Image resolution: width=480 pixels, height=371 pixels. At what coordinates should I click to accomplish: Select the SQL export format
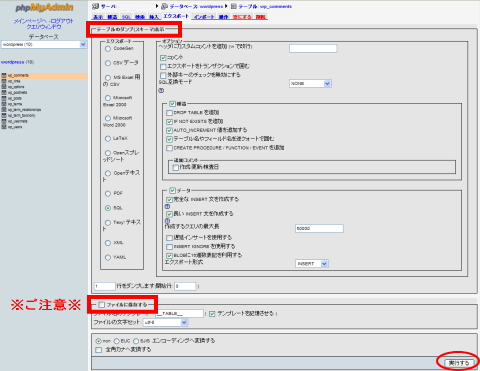point(108,208)
